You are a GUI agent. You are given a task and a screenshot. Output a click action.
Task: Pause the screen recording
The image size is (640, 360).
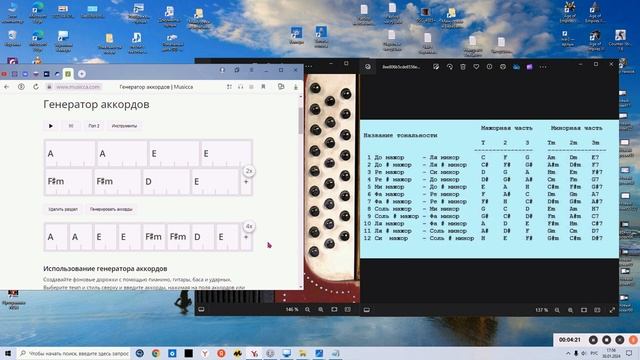tap(593, 340)
